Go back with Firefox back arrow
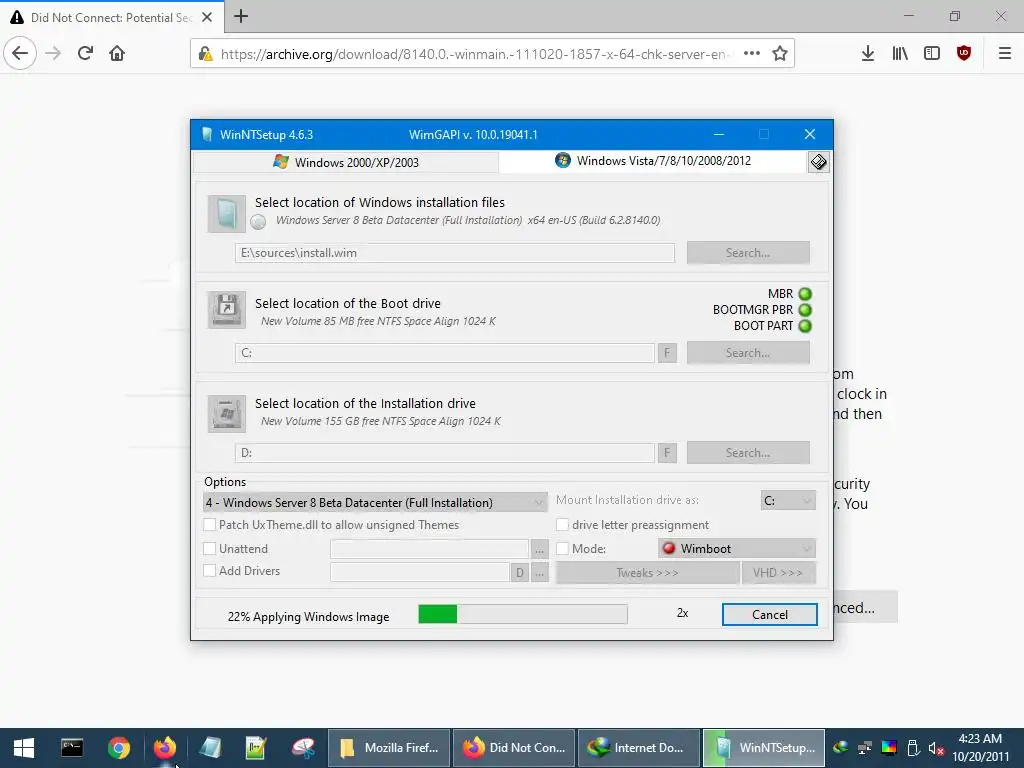Screen dimensions: 1024x768 tap(20, 54)
